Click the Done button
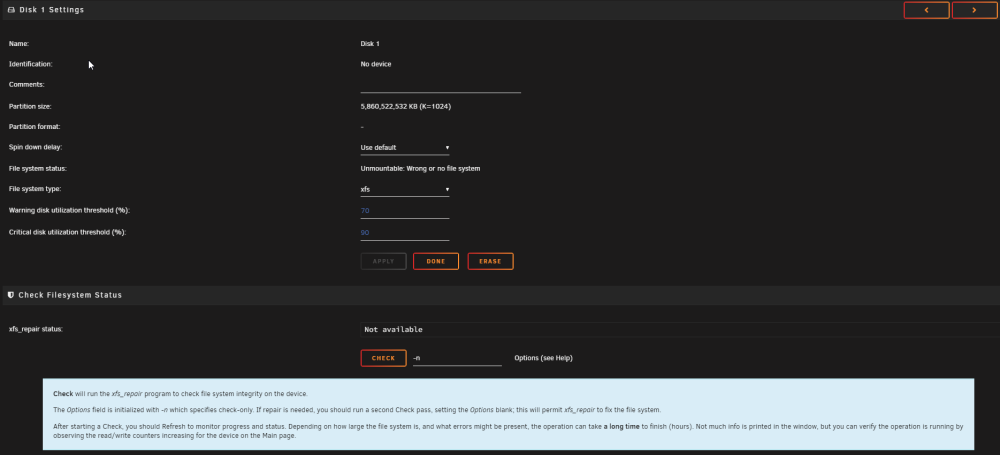Image resolution: width=1000 pixels, height=455 pixels. coord(436,262)
